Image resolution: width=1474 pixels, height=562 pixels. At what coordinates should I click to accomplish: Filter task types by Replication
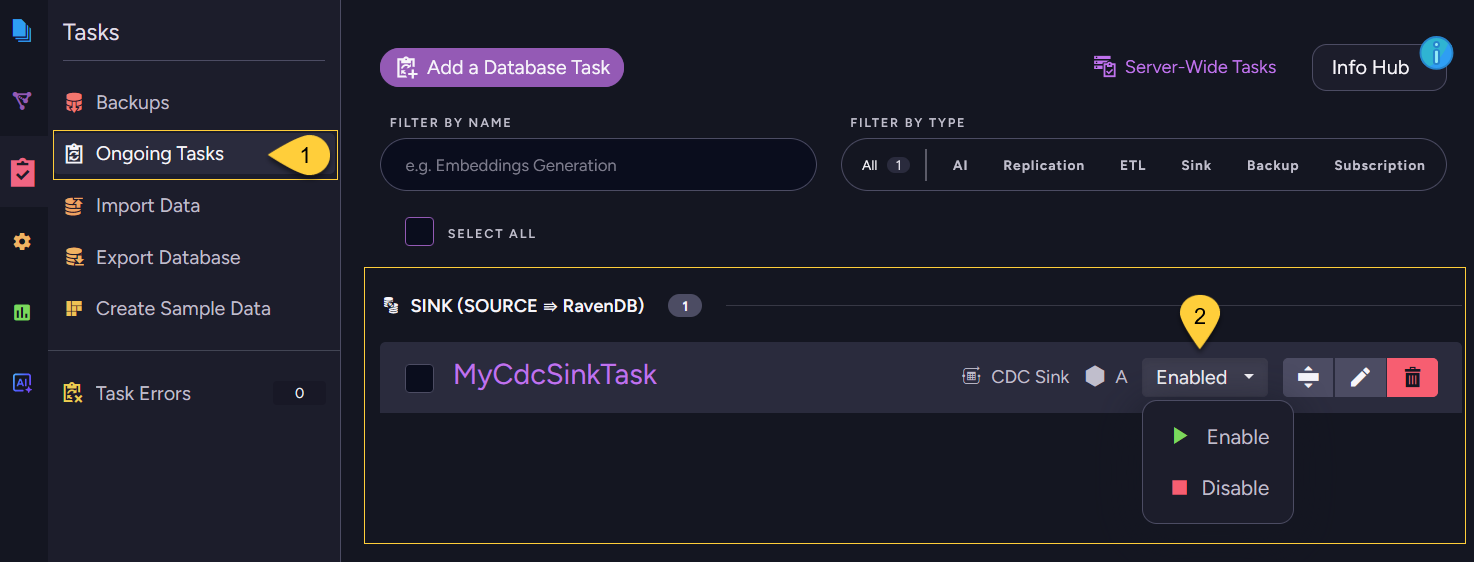point(1044,165)
